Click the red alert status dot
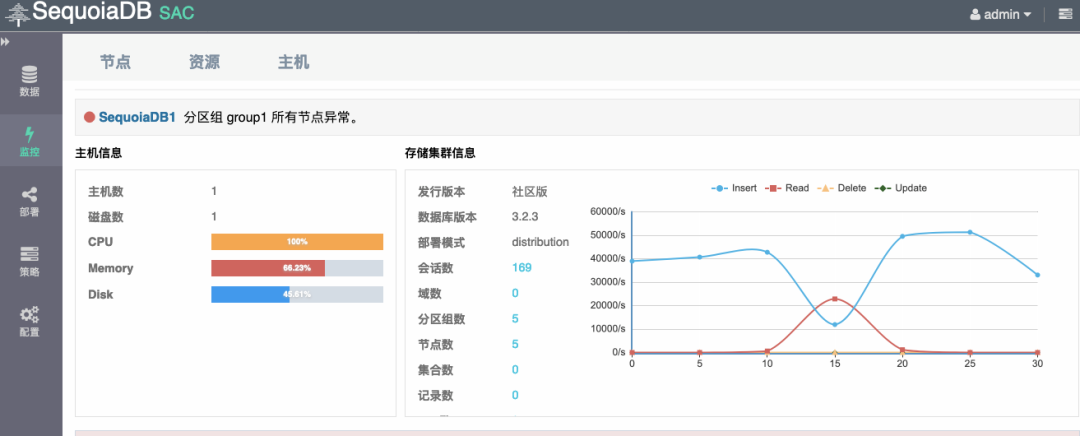 (89, 118)
